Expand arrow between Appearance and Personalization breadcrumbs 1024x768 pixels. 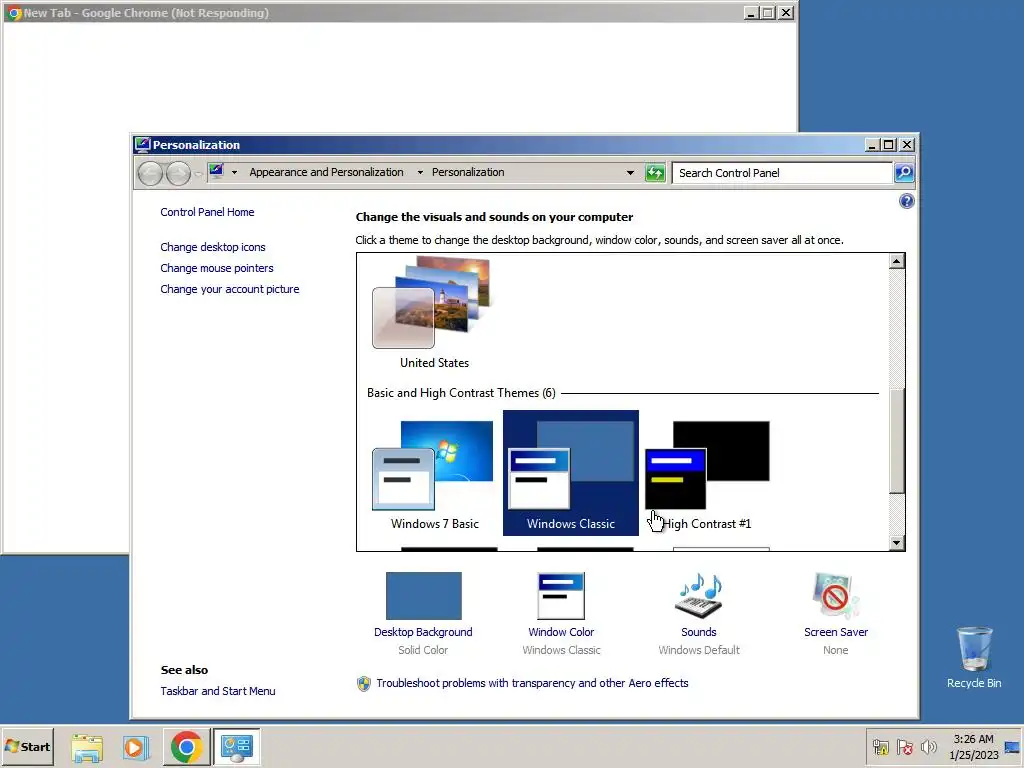click(x=420, y=173)
